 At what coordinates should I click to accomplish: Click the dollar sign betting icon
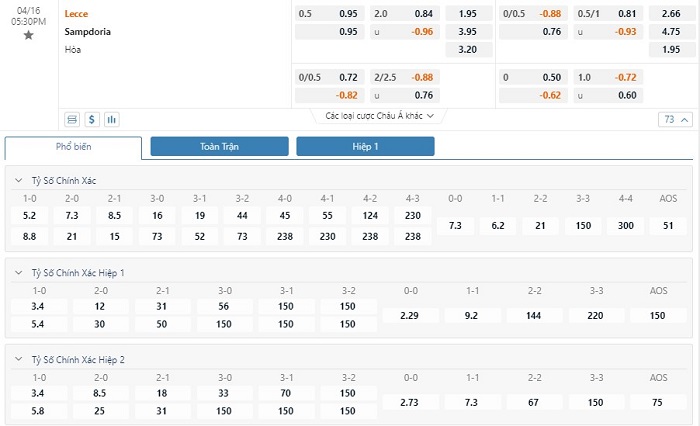tap(92, 119)
